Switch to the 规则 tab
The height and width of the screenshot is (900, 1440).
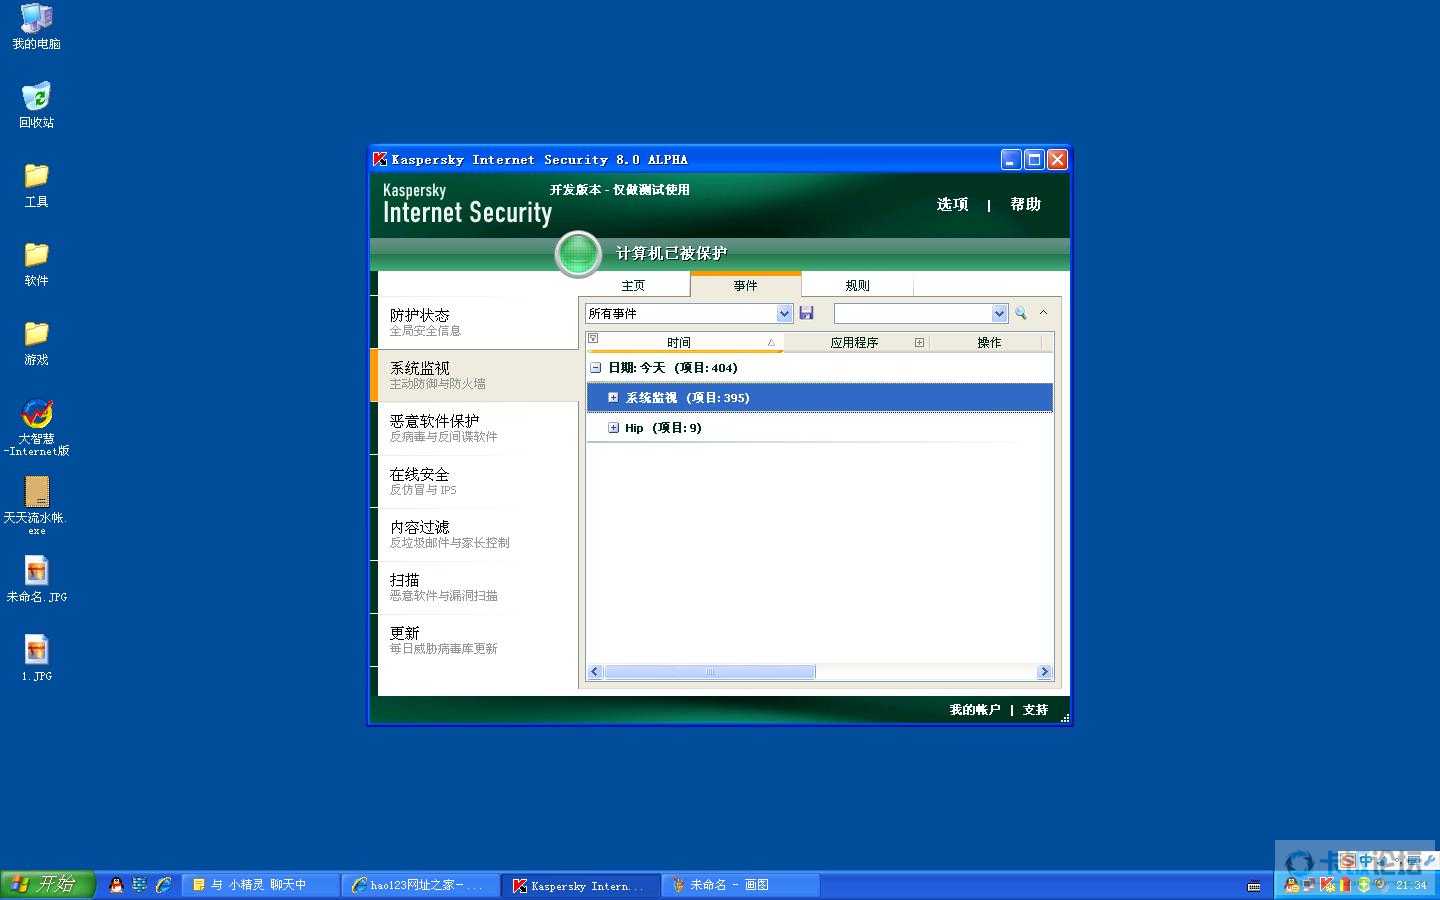857,286
